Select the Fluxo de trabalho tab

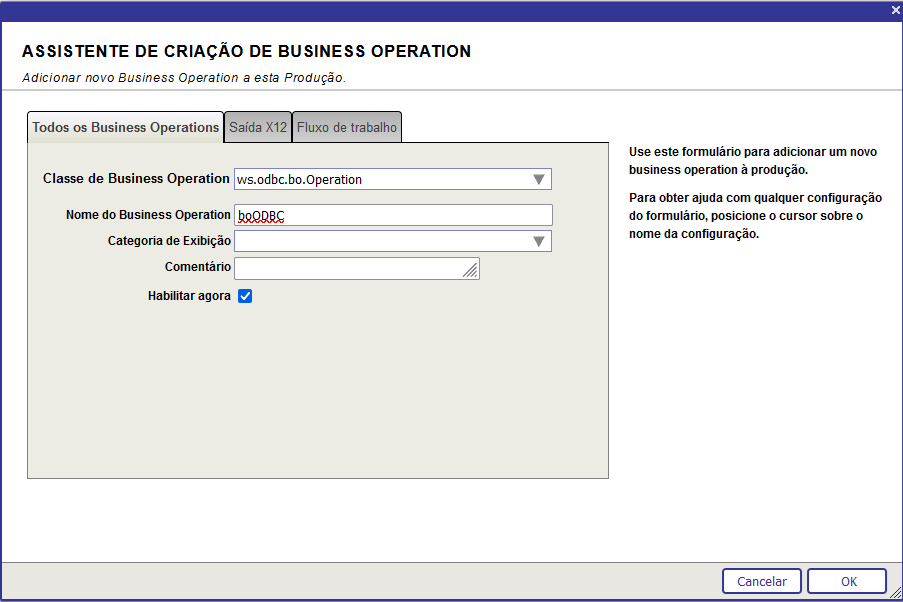tap(347, 128)
